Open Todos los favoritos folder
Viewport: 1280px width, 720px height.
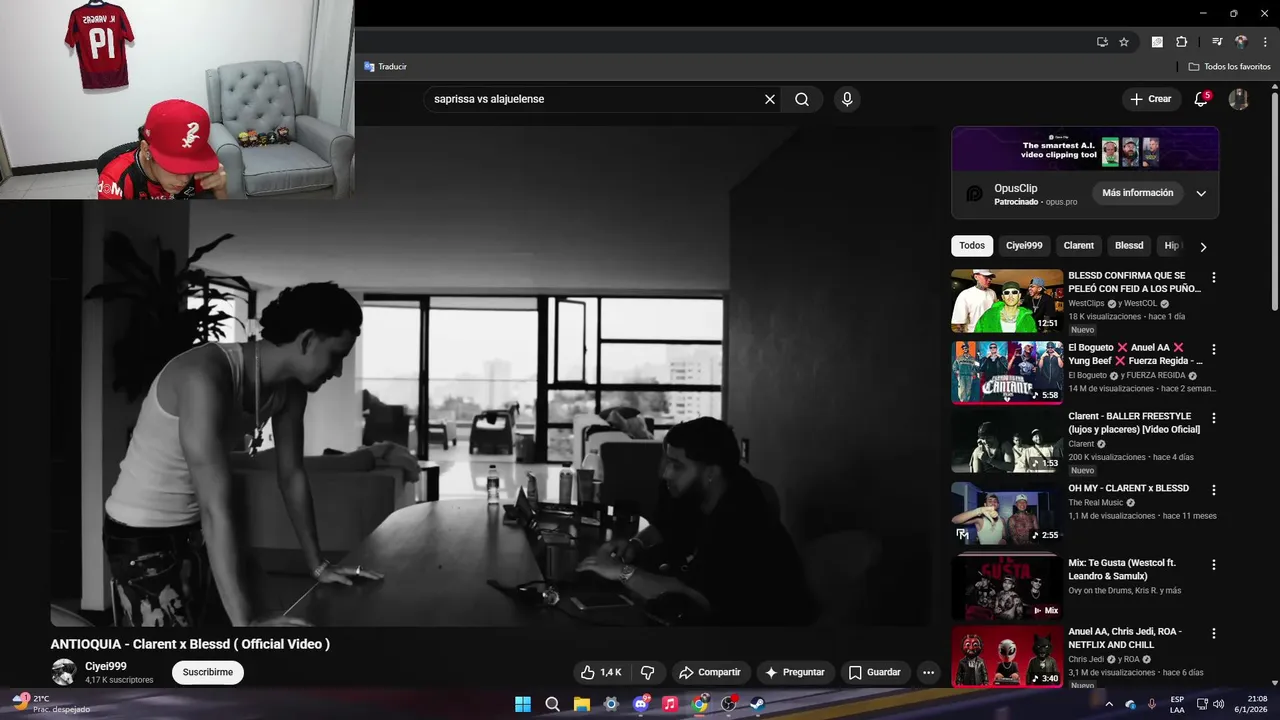pyautogui.click(x=1230, y=67)
